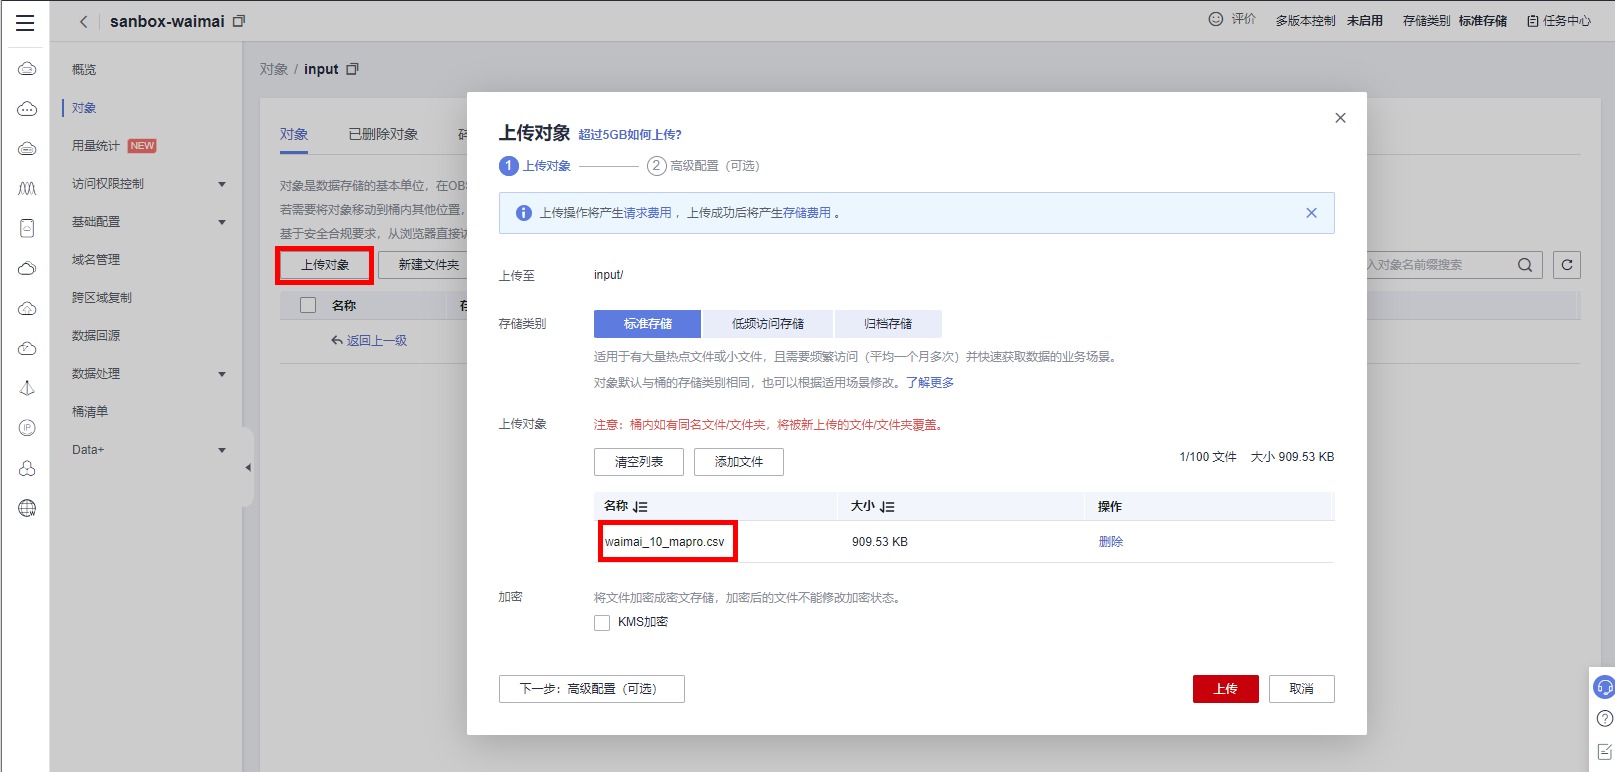Click the search magnifier icon
1615x772 pixels.
coord(1524,265)
